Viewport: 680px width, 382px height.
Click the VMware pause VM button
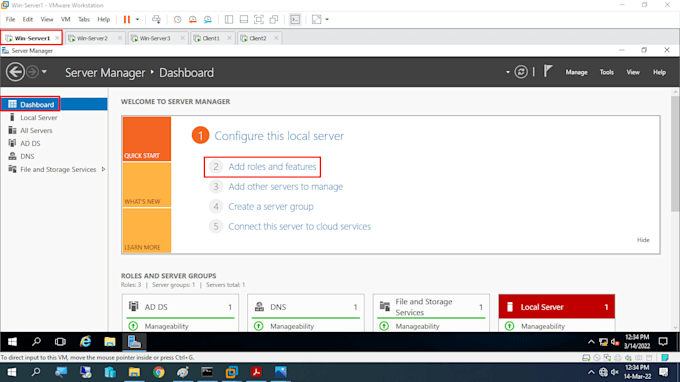coord(127,20)
